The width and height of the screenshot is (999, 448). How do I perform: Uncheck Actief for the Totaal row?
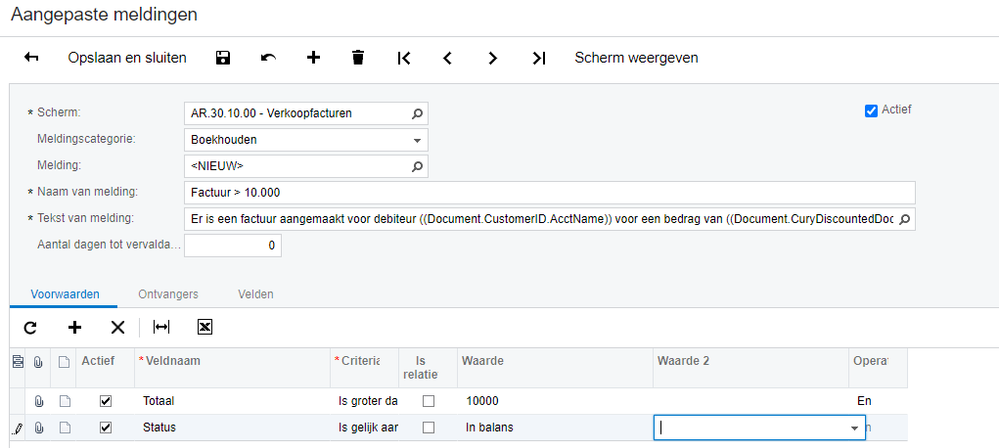click(x=106, y=401)
